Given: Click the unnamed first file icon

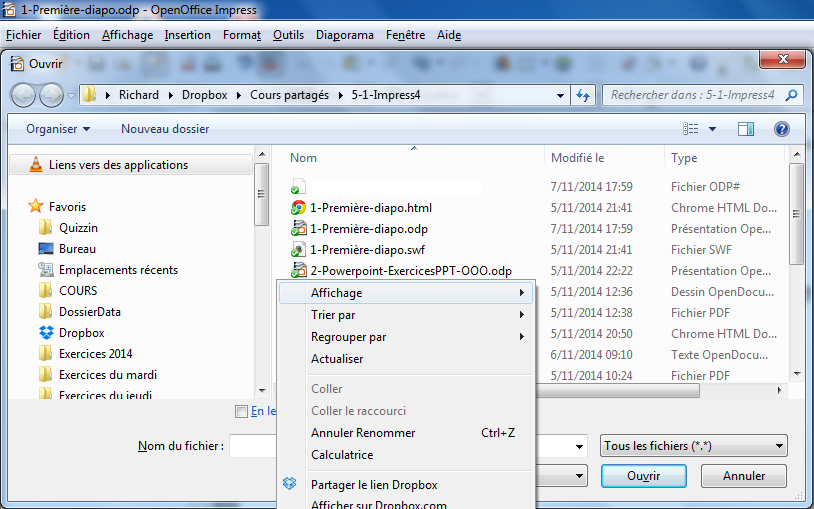Looking at the screenshot, I should [299, 186].
